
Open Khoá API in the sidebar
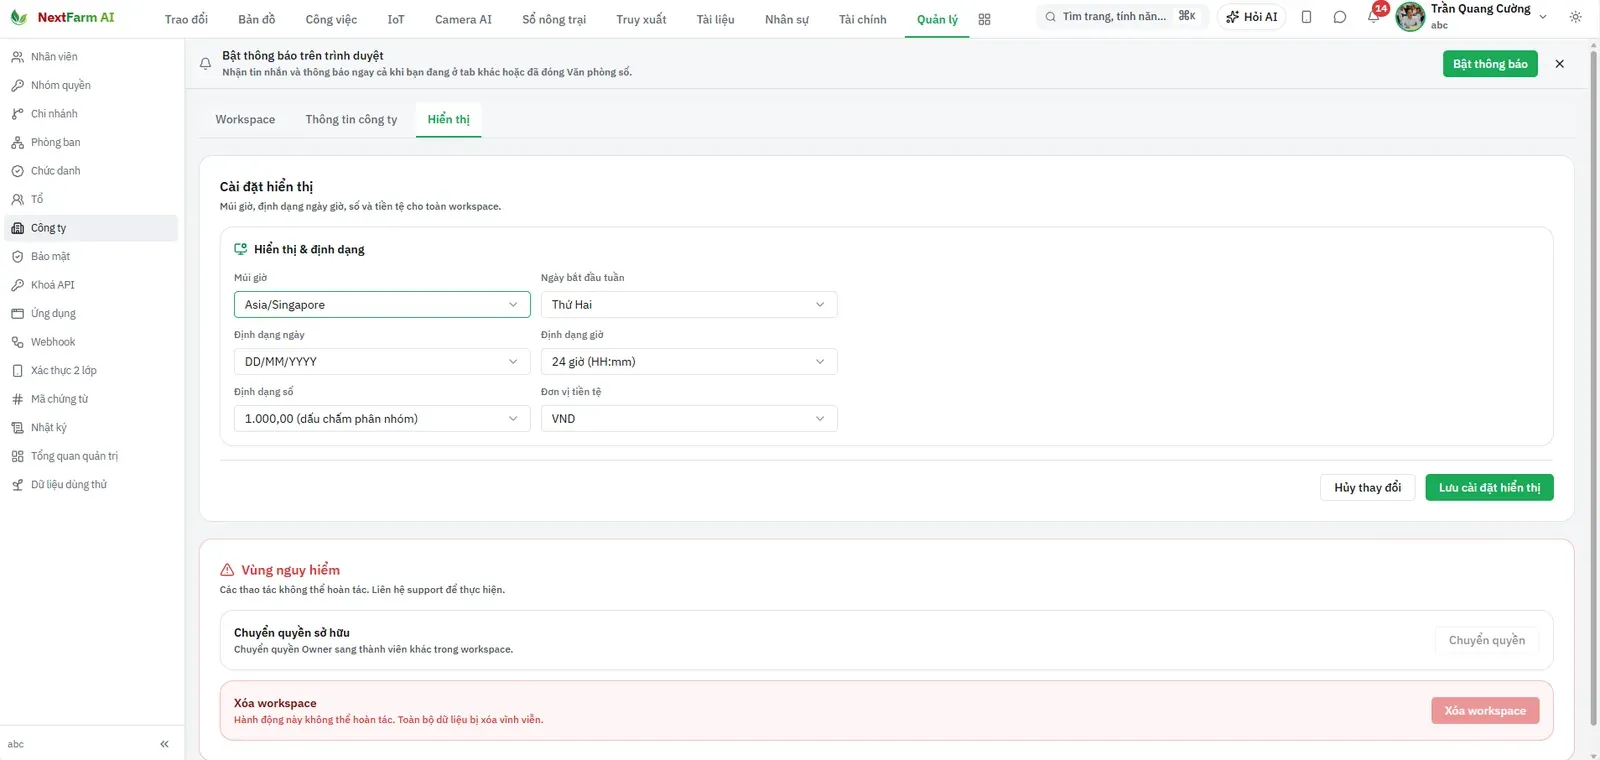(91, 285)
